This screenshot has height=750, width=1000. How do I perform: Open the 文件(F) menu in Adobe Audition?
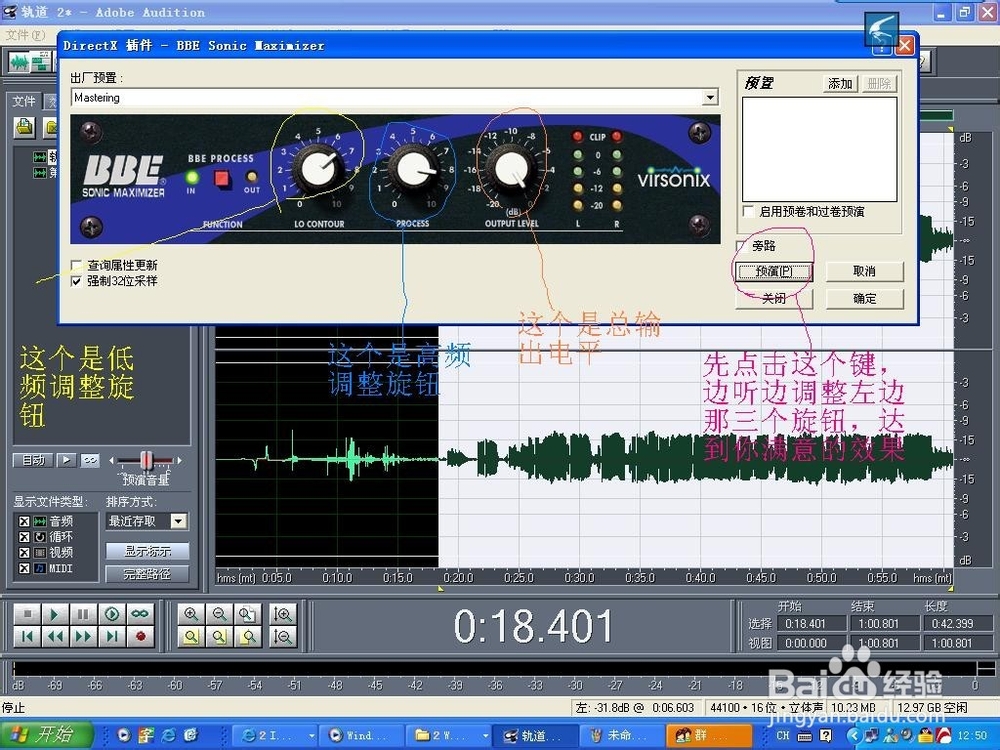tap(26, 34)
